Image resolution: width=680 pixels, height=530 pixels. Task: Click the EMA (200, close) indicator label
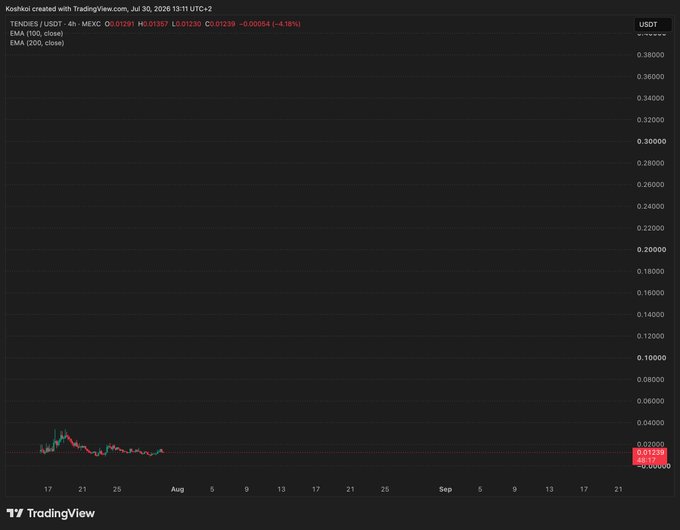coord(37,43)
